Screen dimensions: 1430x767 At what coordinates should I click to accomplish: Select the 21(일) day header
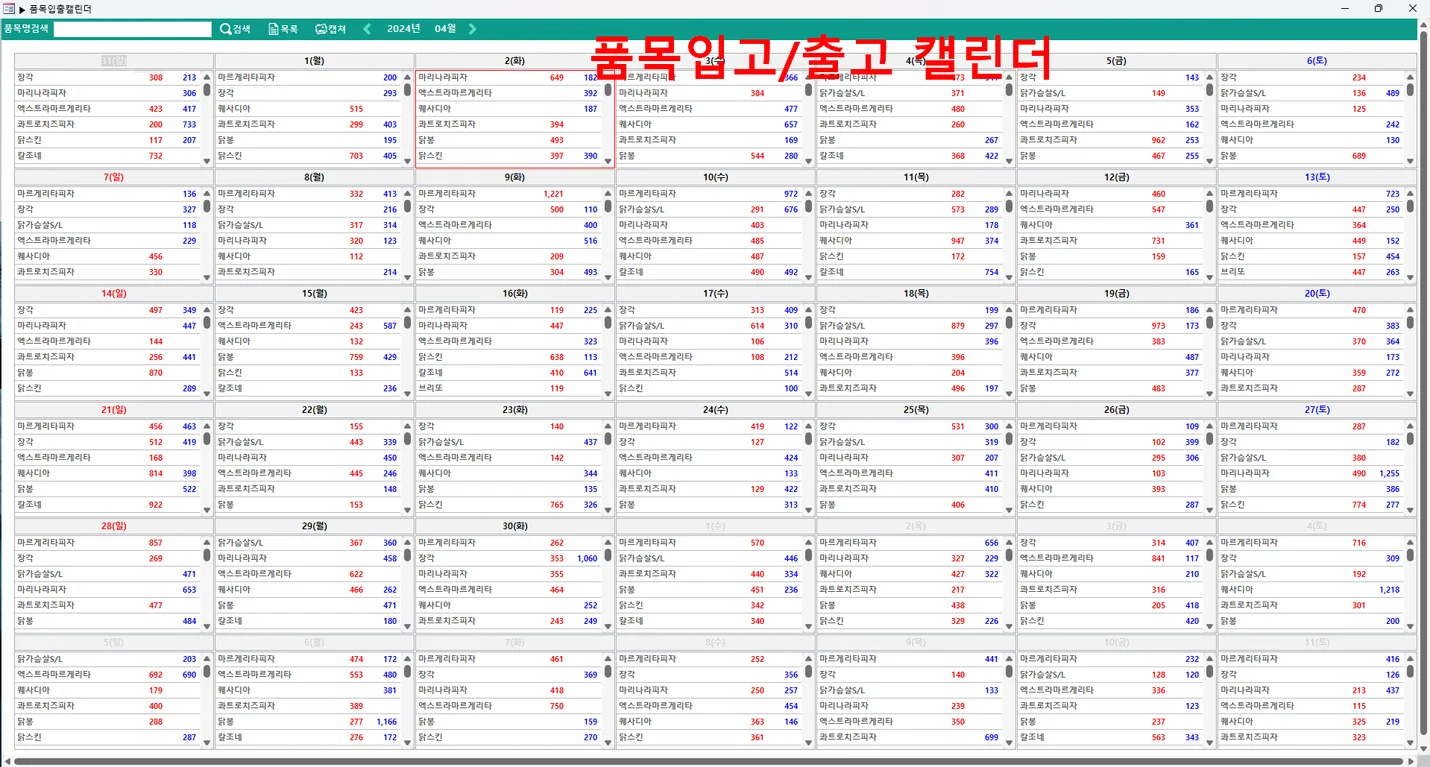114,410
